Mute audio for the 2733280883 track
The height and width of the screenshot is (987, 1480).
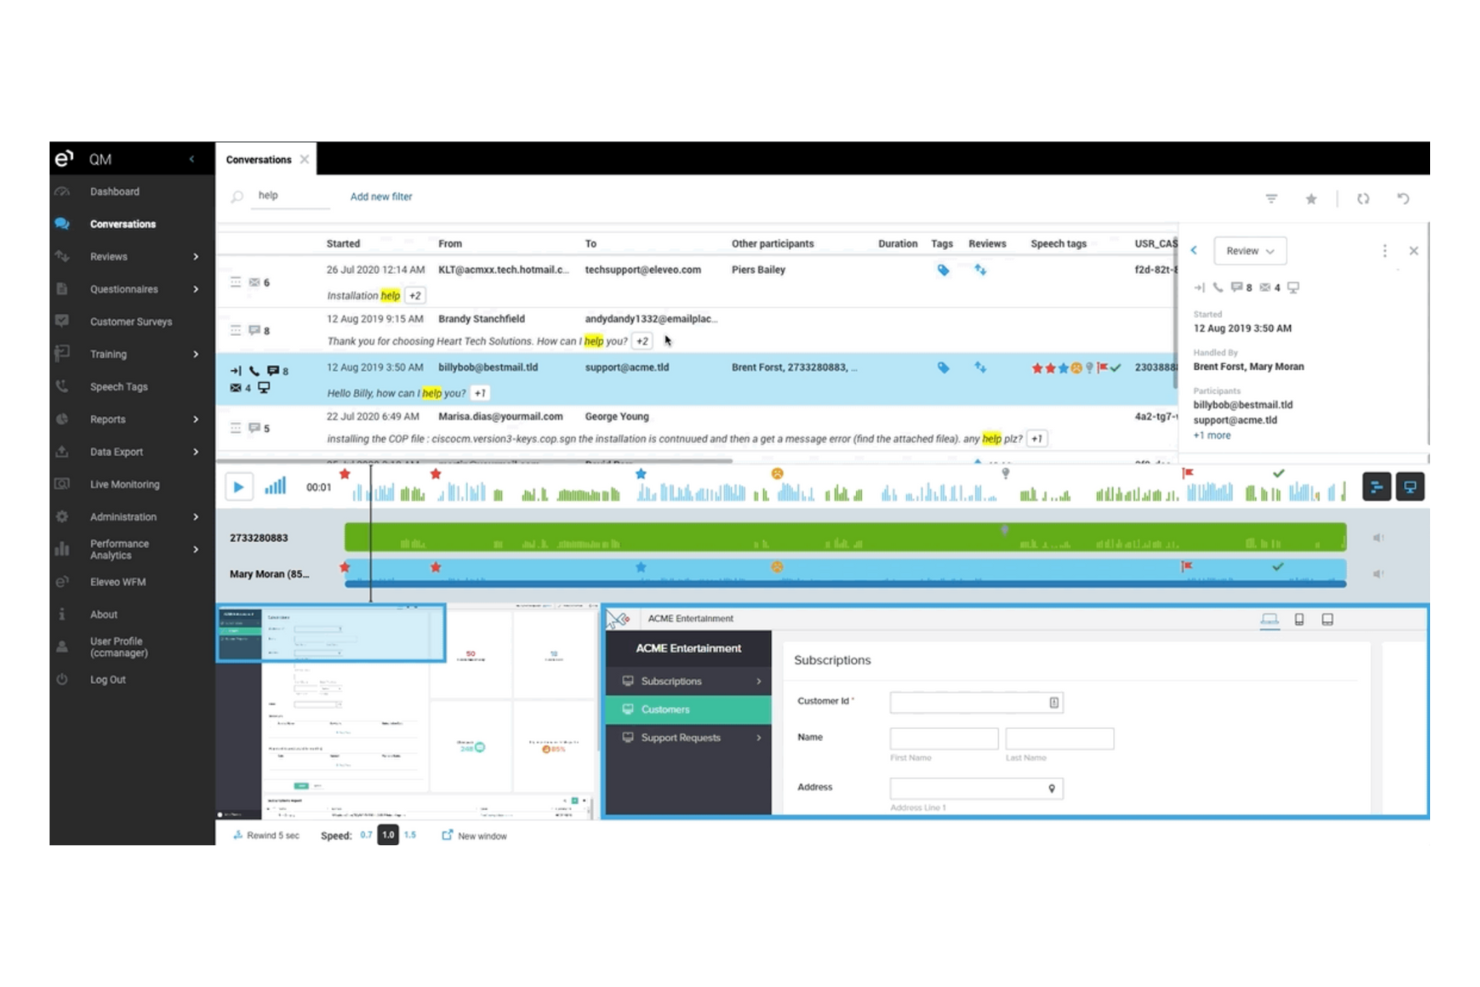(x=1380, y=537)
